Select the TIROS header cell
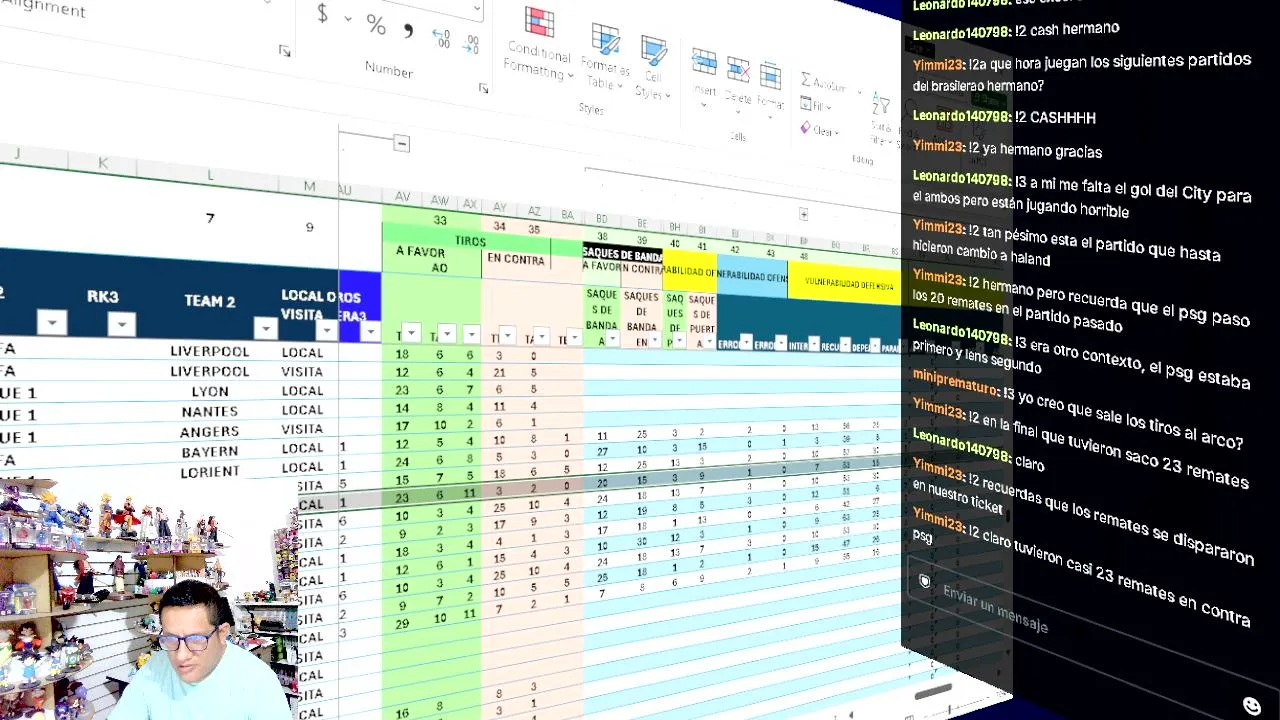1280x720 pixels. tap(470, 241)
